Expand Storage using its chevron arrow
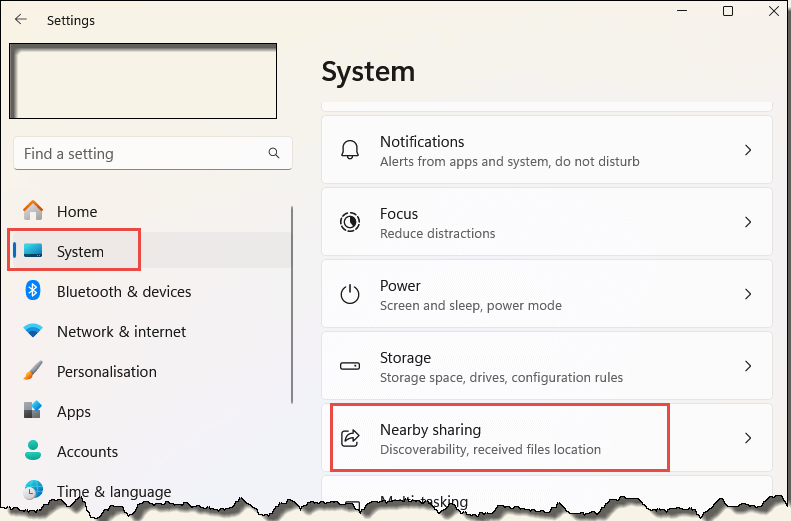 tap(748, 366)
